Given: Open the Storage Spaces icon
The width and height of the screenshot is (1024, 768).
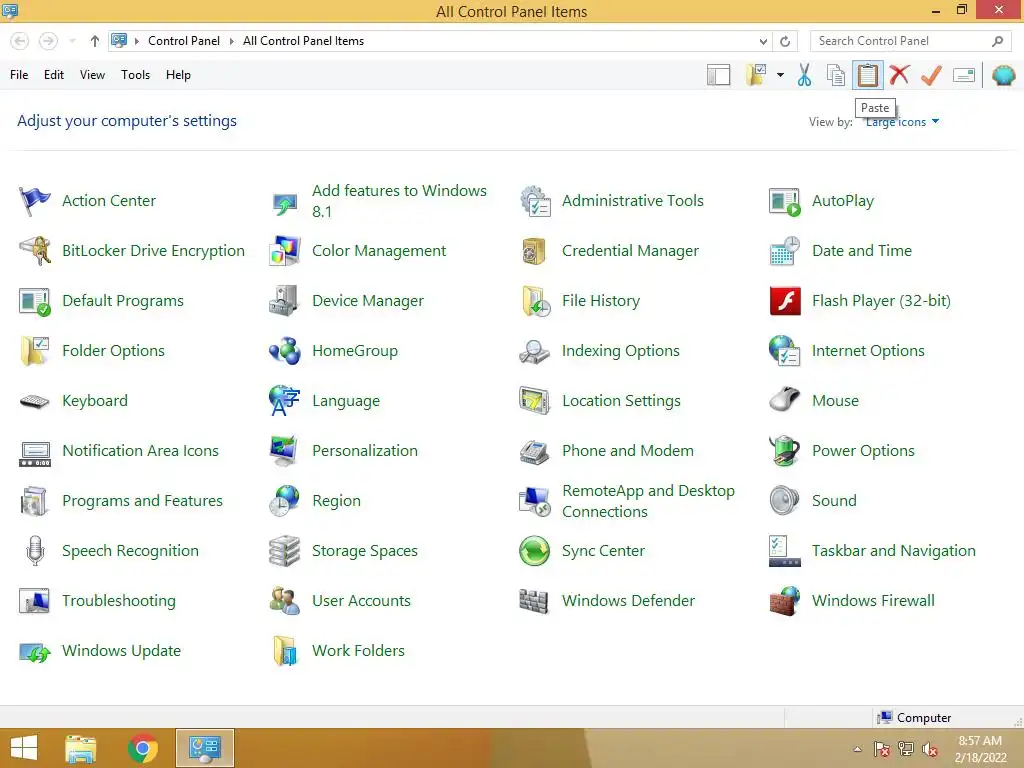Looking at the screenshot, I should click(x=284, y=551).
